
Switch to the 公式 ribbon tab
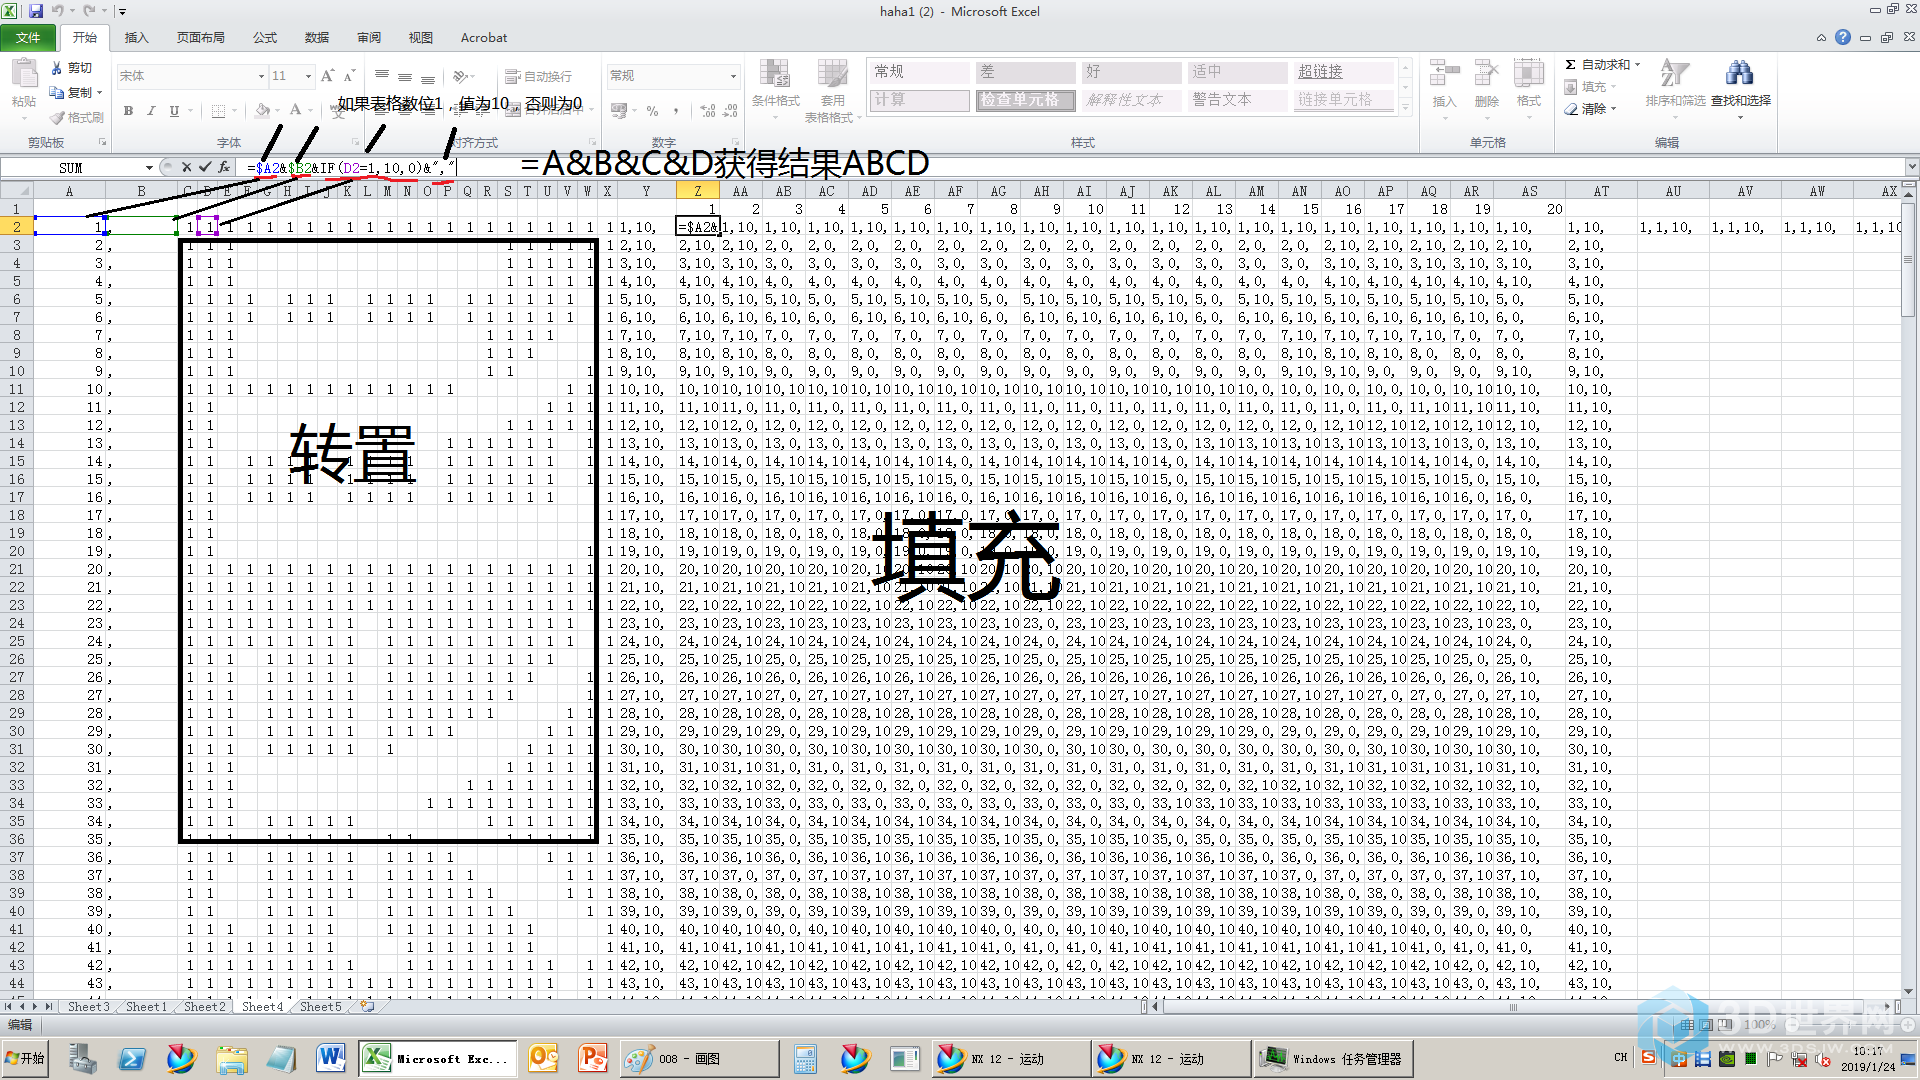[265, 38]
